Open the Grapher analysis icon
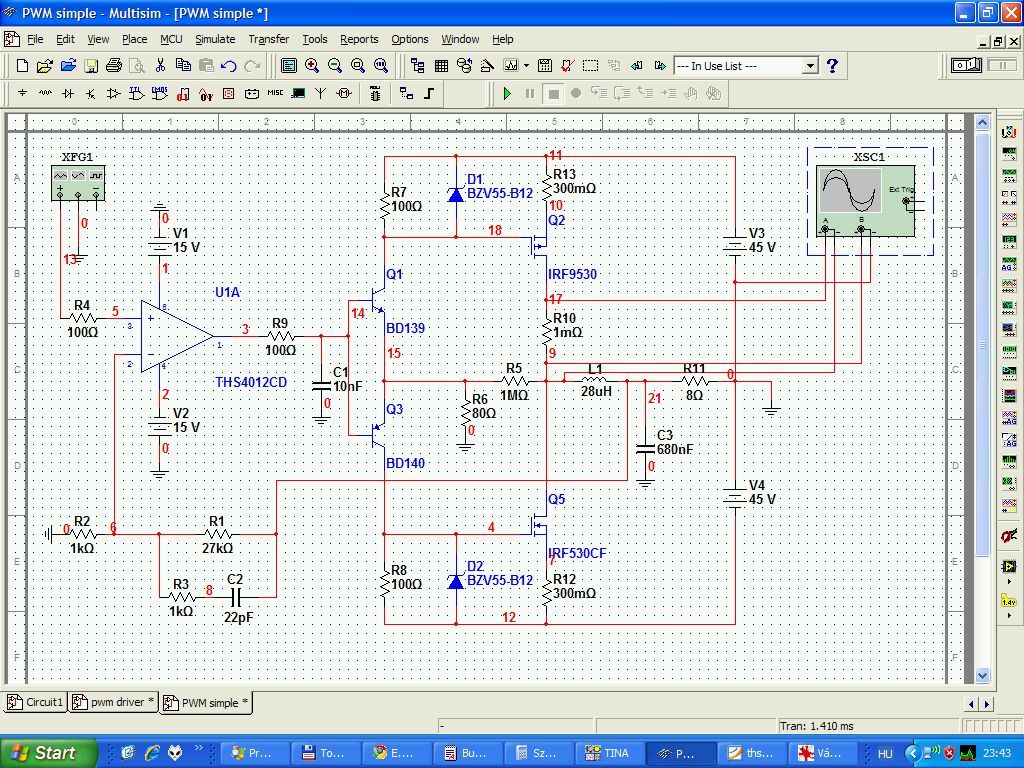The image size is (1024, 768). coord(511,66)
